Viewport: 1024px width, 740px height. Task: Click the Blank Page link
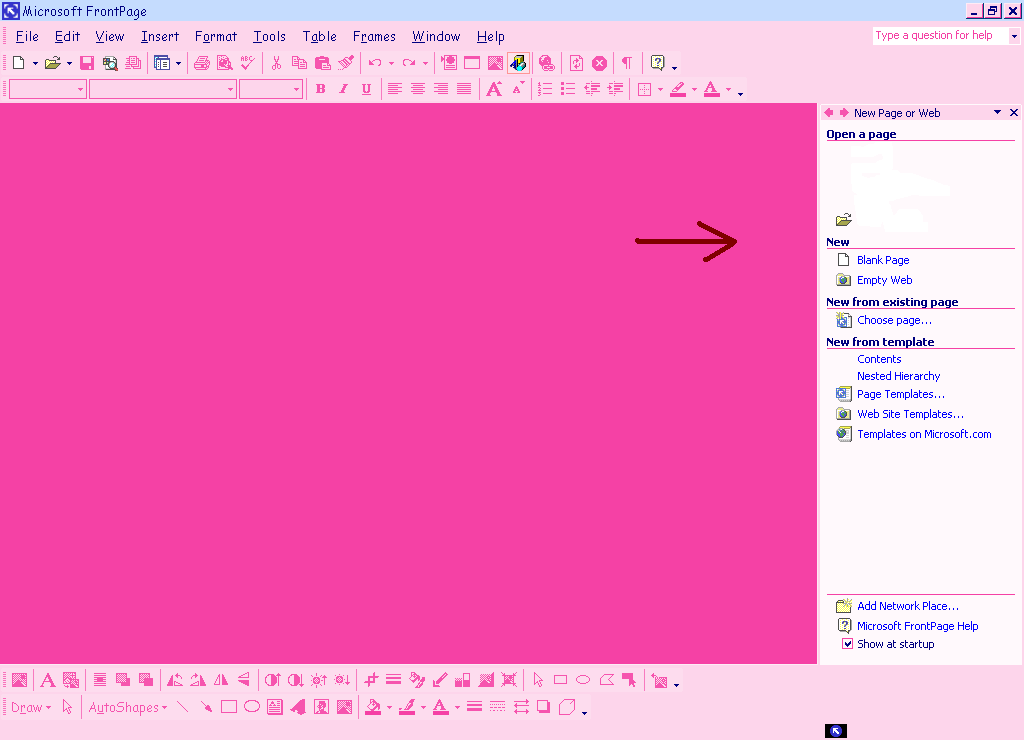tap(883, 260)
